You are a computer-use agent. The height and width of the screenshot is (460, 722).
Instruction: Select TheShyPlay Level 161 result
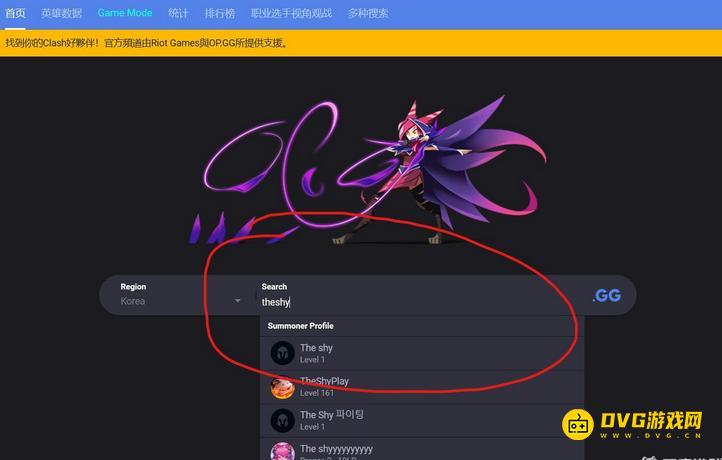tap(422, 387)
